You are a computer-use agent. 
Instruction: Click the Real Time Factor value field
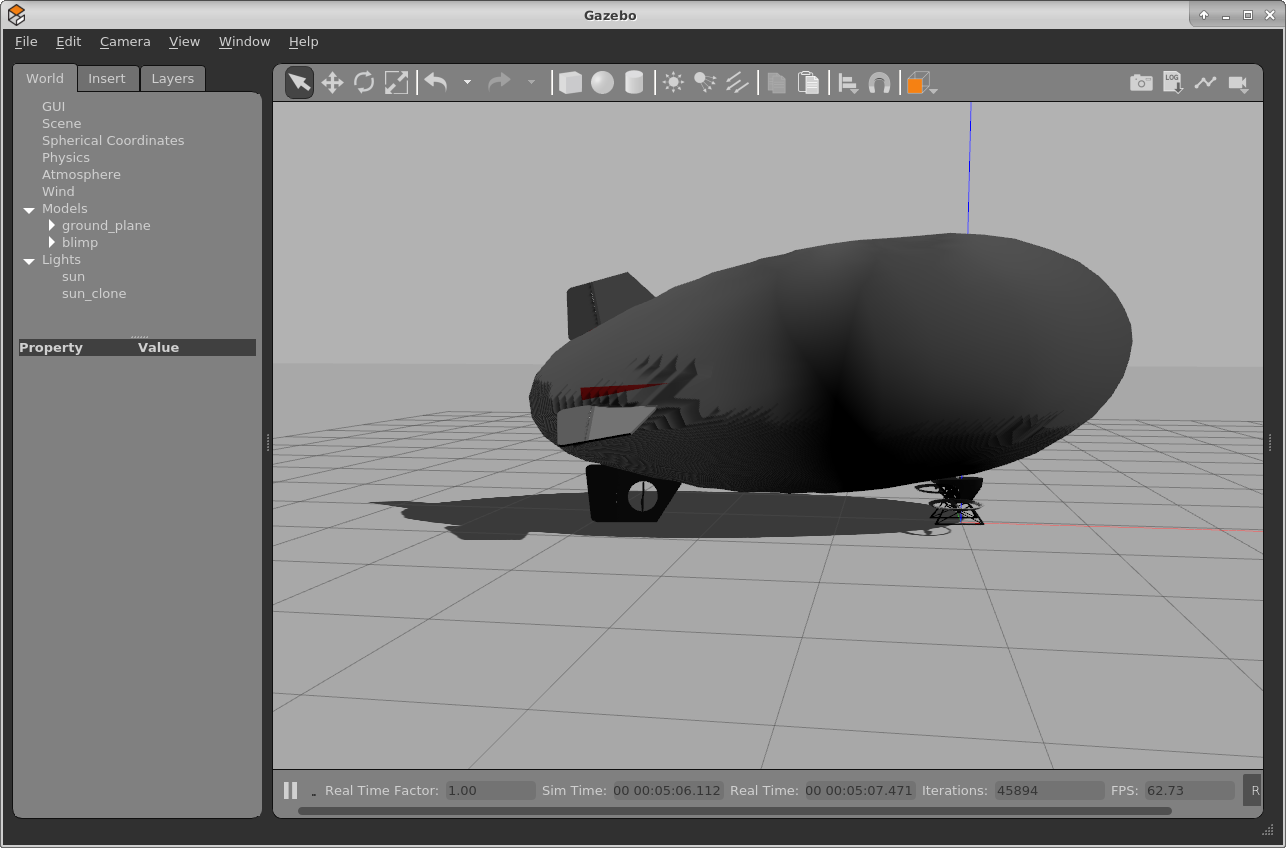[x=490, y=790]
